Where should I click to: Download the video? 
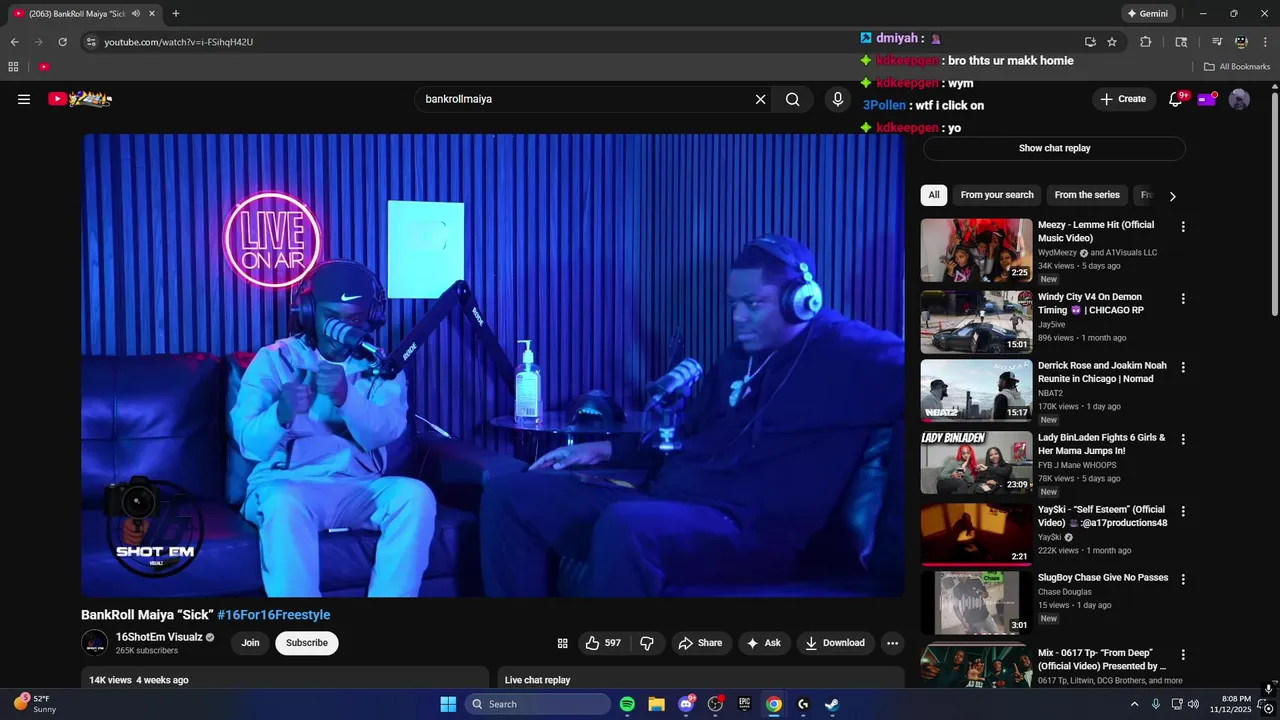[836, 643]
